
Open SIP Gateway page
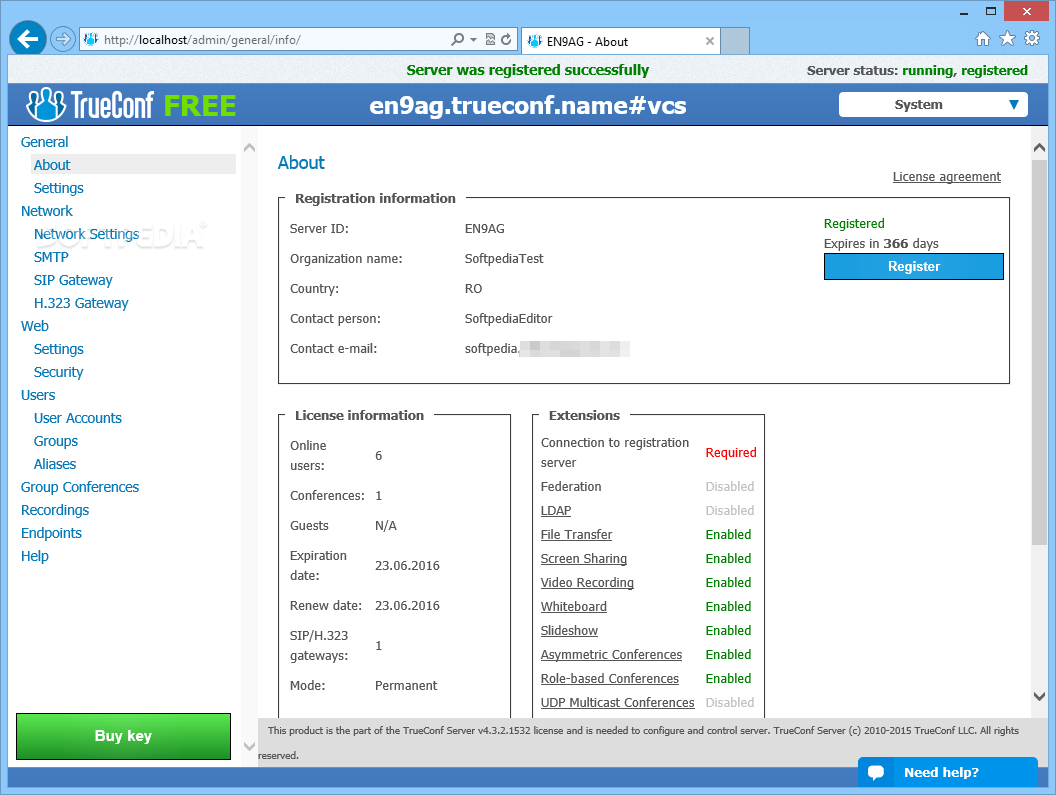(73, 280)
